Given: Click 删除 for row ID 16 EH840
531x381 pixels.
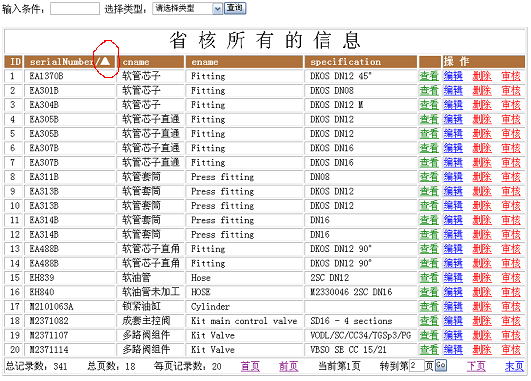Looking at the screenshot, I should (x=482, y=292).
